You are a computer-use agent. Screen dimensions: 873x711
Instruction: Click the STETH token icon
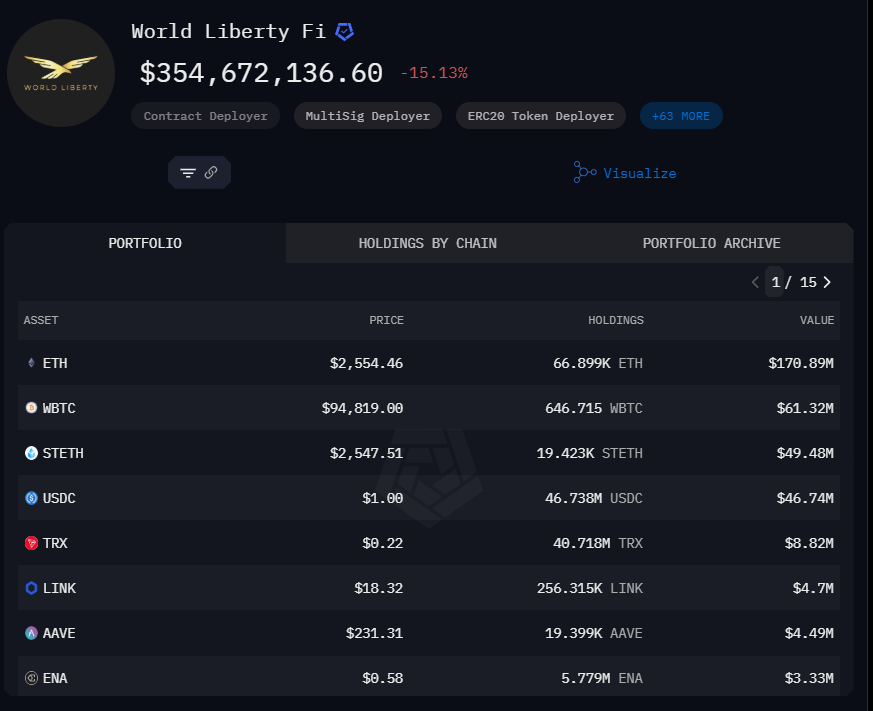(31, 453)
